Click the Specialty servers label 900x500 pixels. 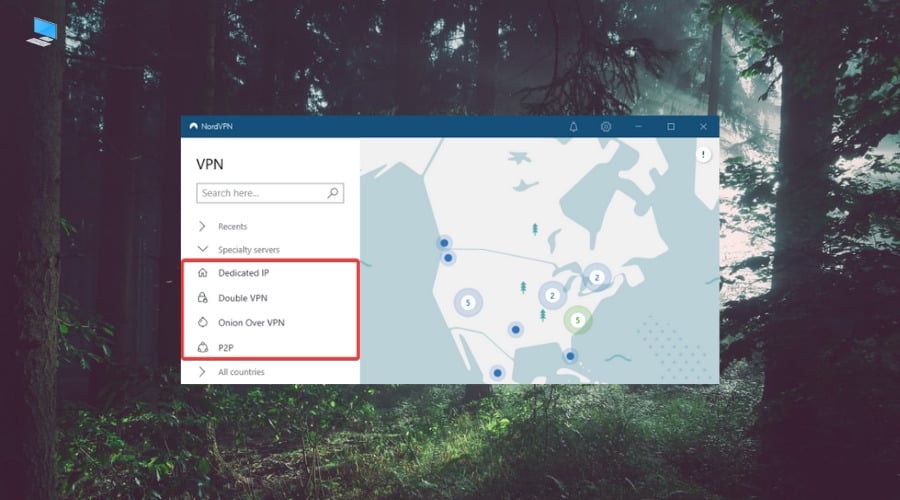(249, 250)
